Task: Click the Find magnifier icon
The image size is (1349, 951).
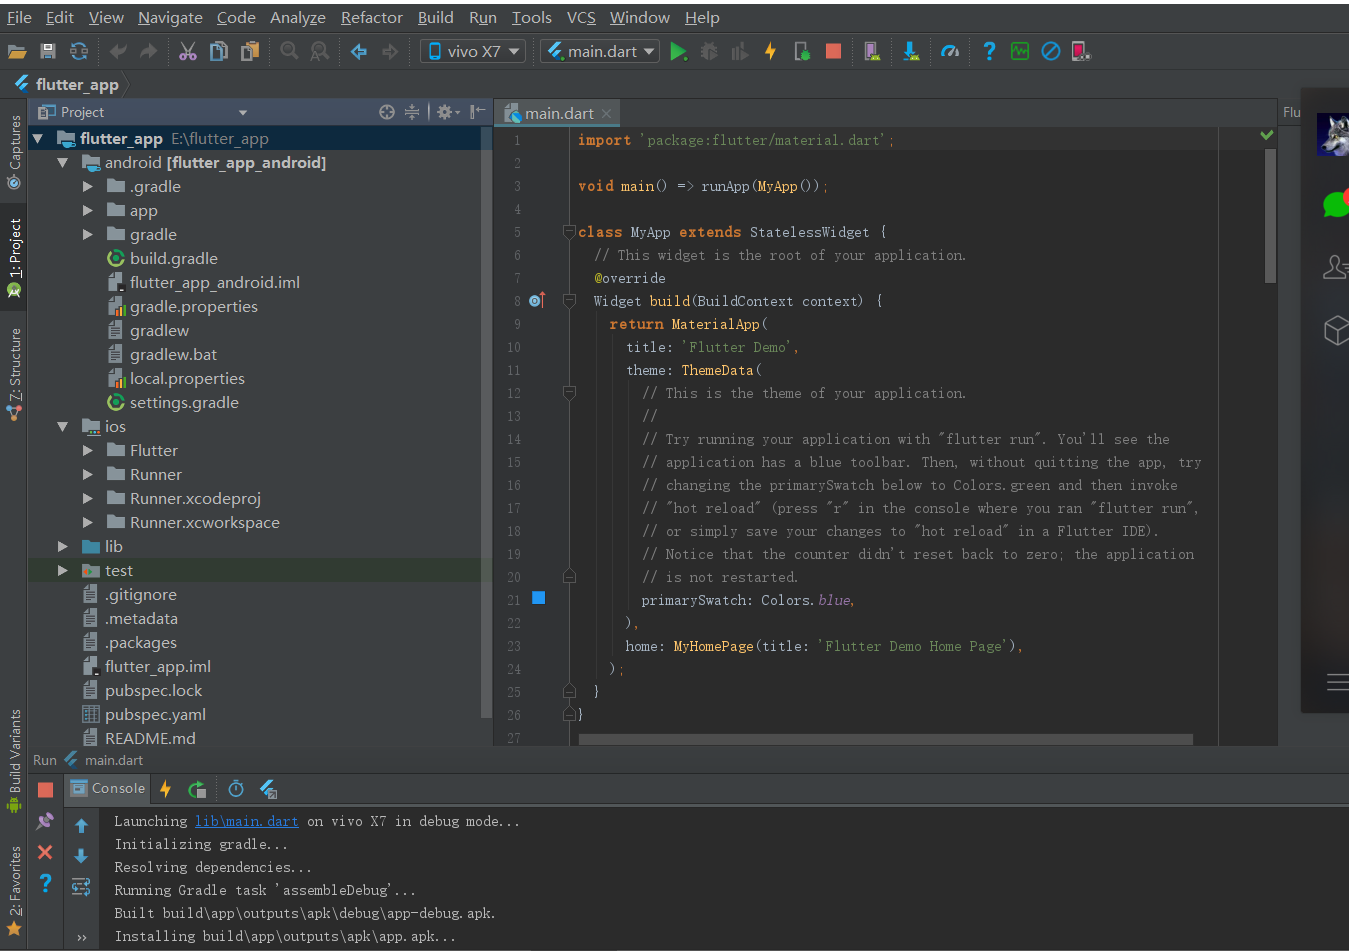Action: pyautogui.click(x=289, y=51)
